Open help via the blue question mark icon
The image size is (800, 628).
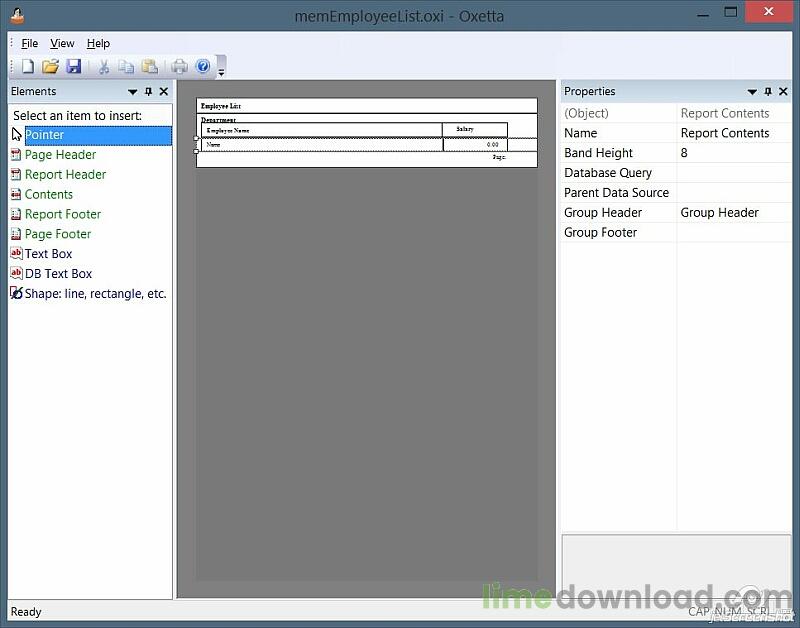point(203,67)
